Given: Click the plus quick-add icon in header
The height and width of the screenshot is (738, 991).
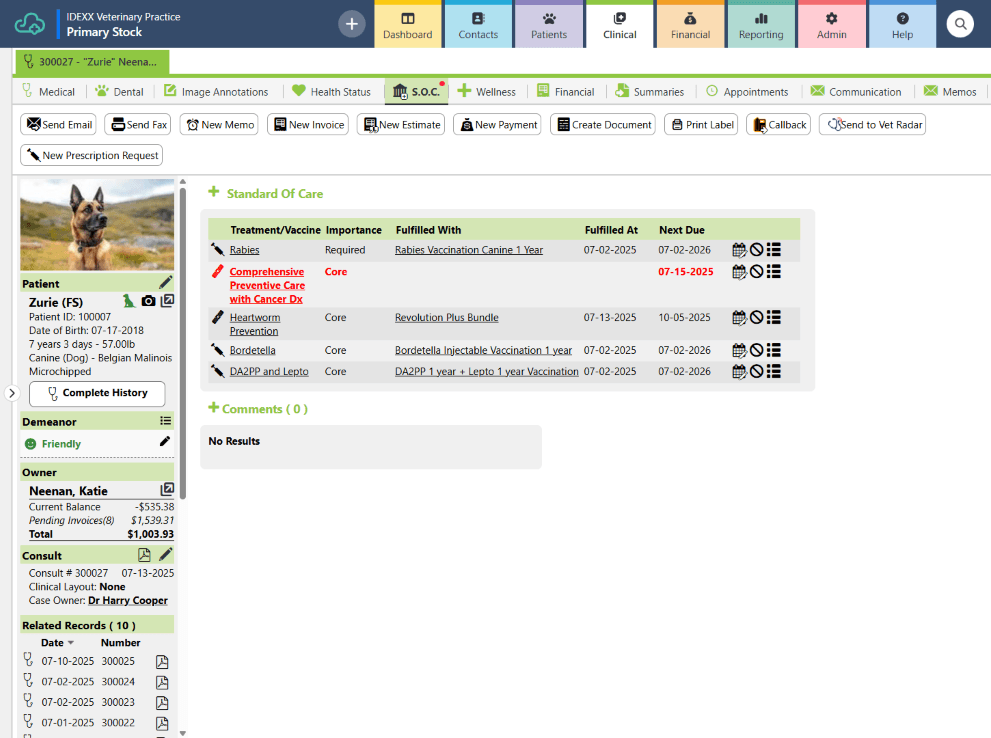Looking at the screenshot, I should [x=351, y=24].
